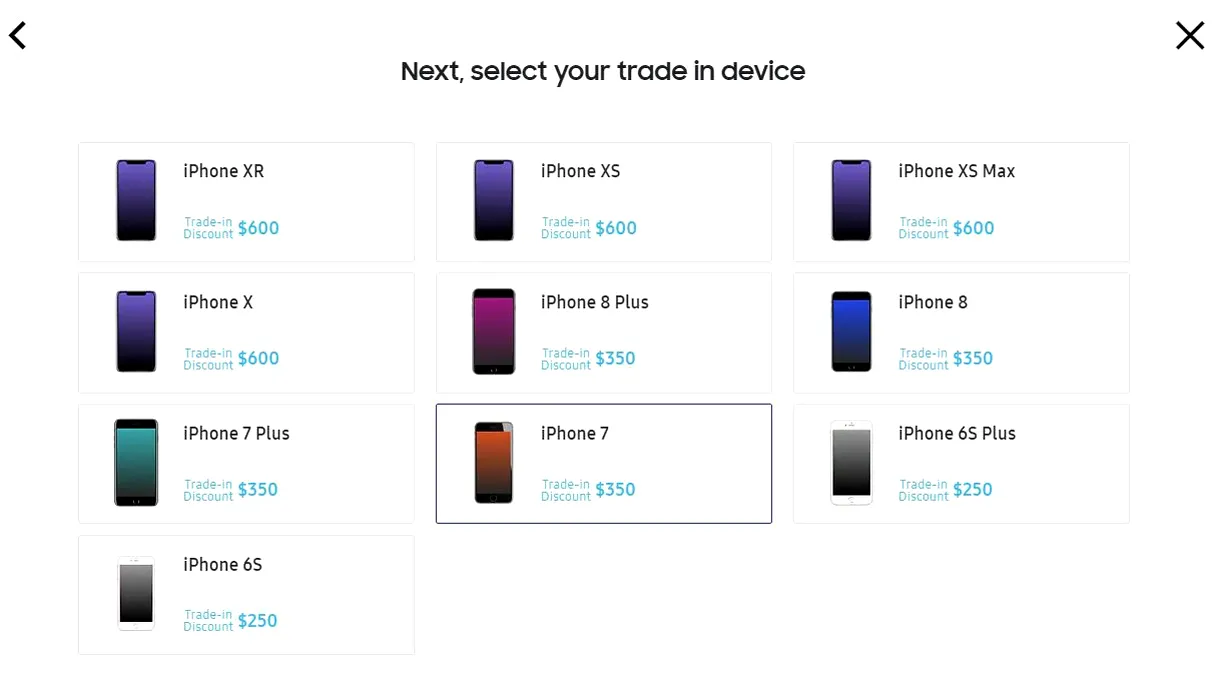Click the $600 discount on iPhone X

258,359
